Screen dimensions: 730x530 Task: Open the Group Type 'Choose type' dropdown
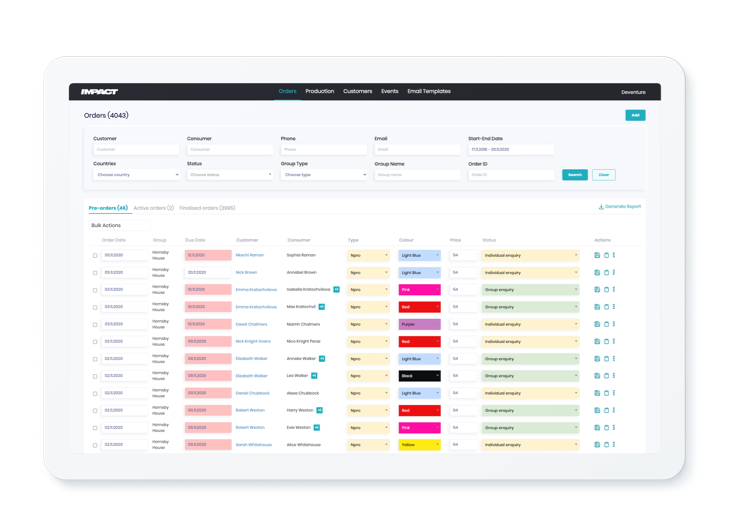tap(324, 175)
